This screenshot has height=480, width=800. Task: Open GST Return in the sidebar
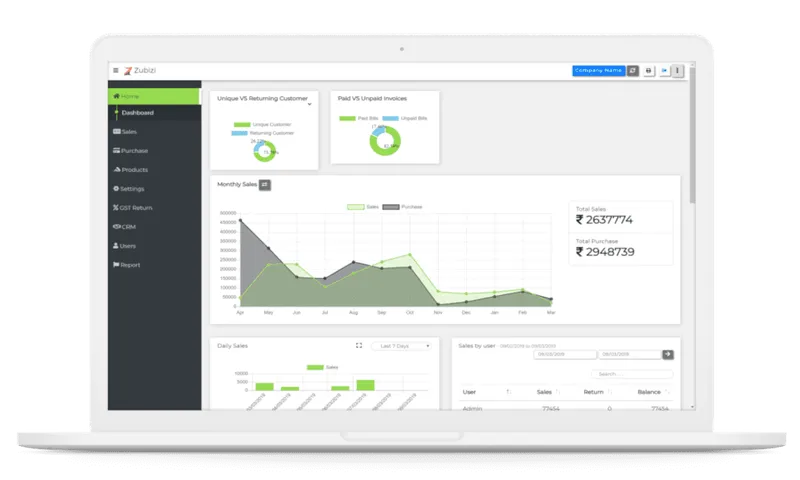pyautogui.click(x=133, y=208)
